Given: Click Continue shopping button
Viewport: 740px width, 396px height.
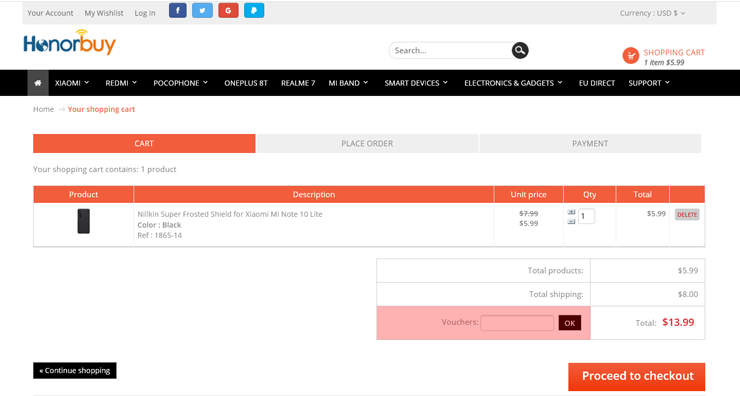Looking at the screenshot, I should [75, 371].
